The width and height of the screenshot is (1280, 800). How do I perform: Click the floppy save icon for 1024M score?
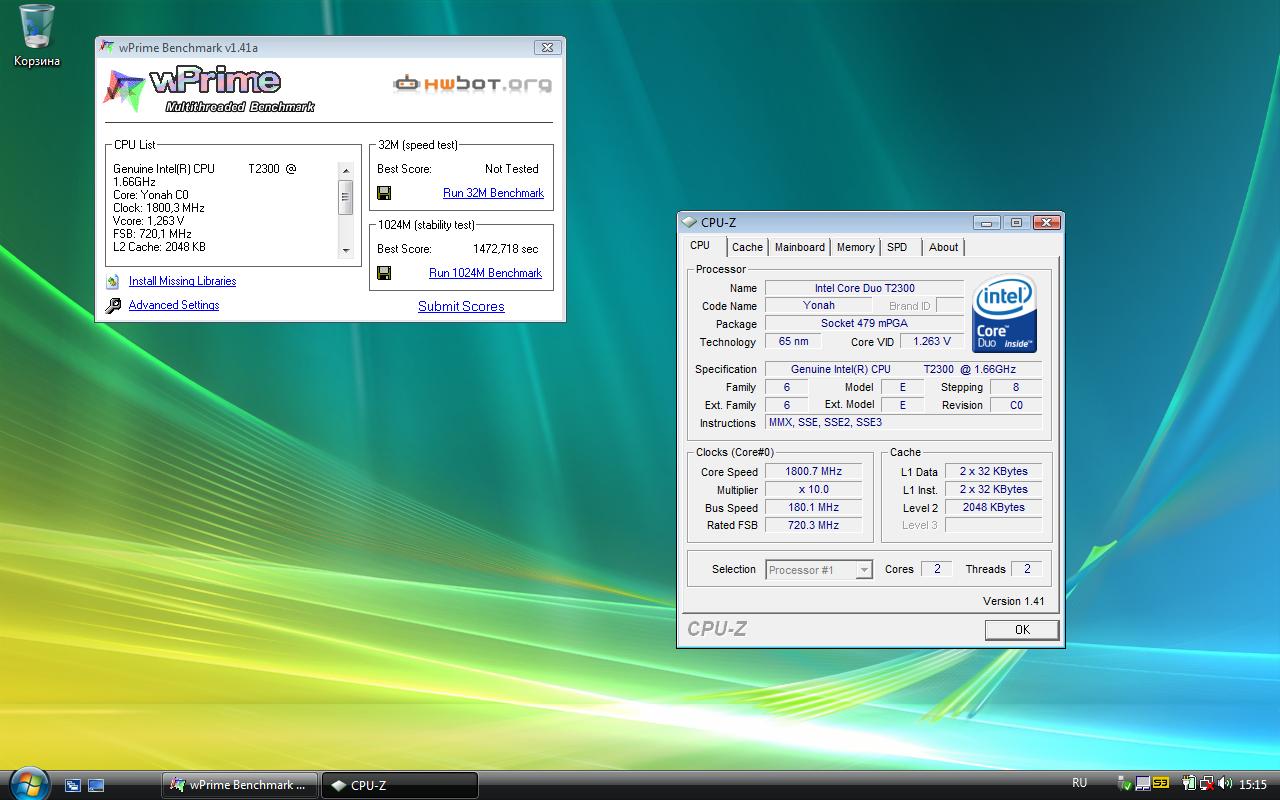[x=384, y=273]
